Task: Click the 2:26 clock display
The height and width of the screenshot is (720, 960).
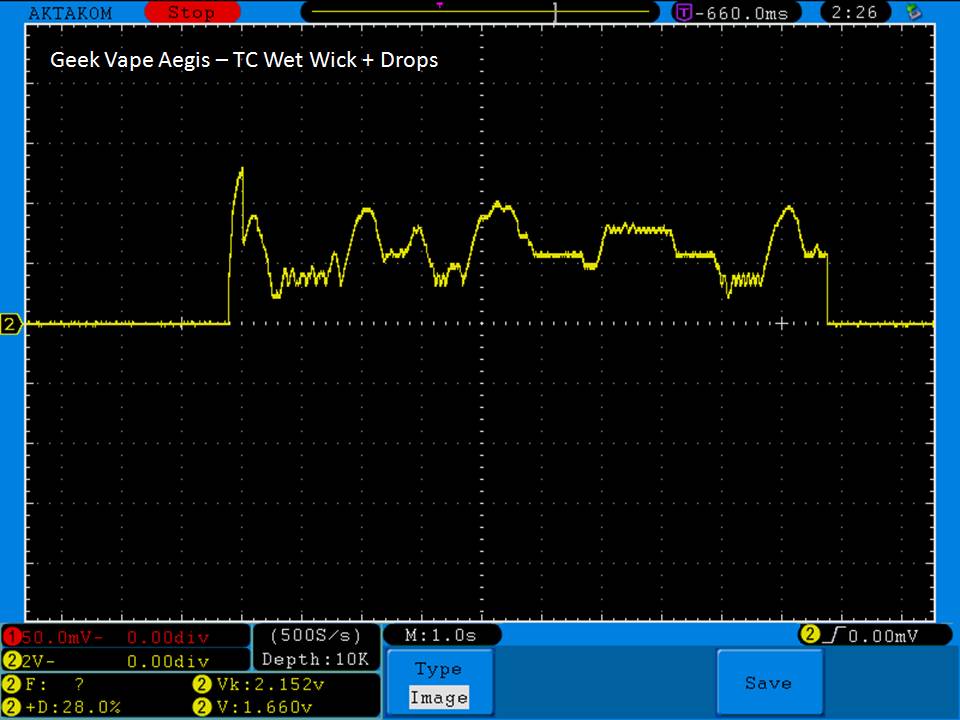Action: click(x=853, y=13)
